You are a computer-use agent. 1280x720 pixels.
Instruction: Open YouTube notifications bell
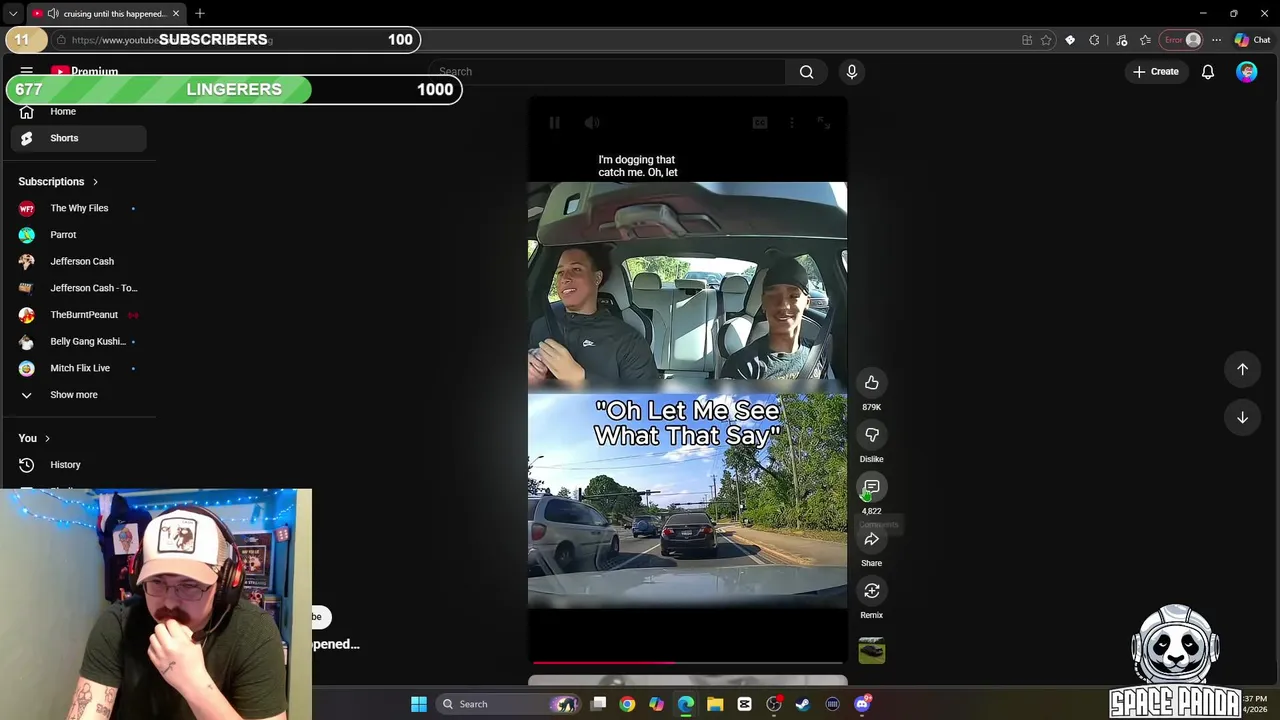(x=1208, y=72)
